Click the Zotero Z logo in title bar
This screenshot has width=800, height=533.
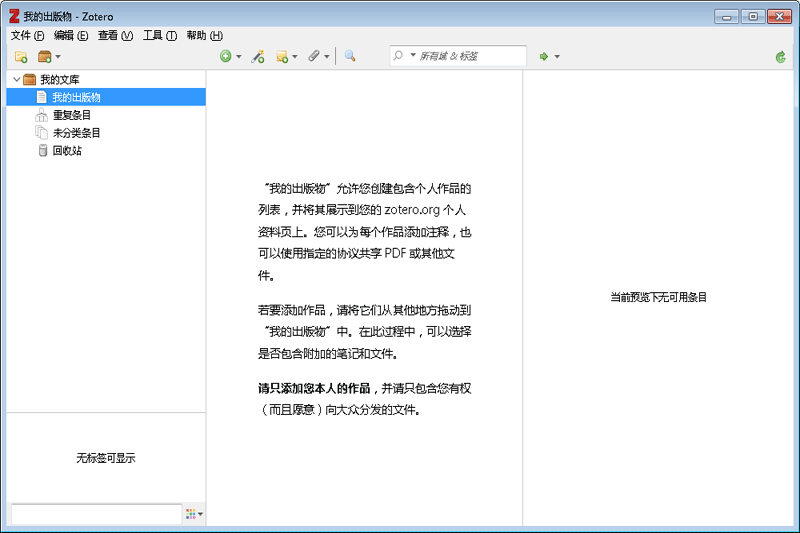point(14,16)
